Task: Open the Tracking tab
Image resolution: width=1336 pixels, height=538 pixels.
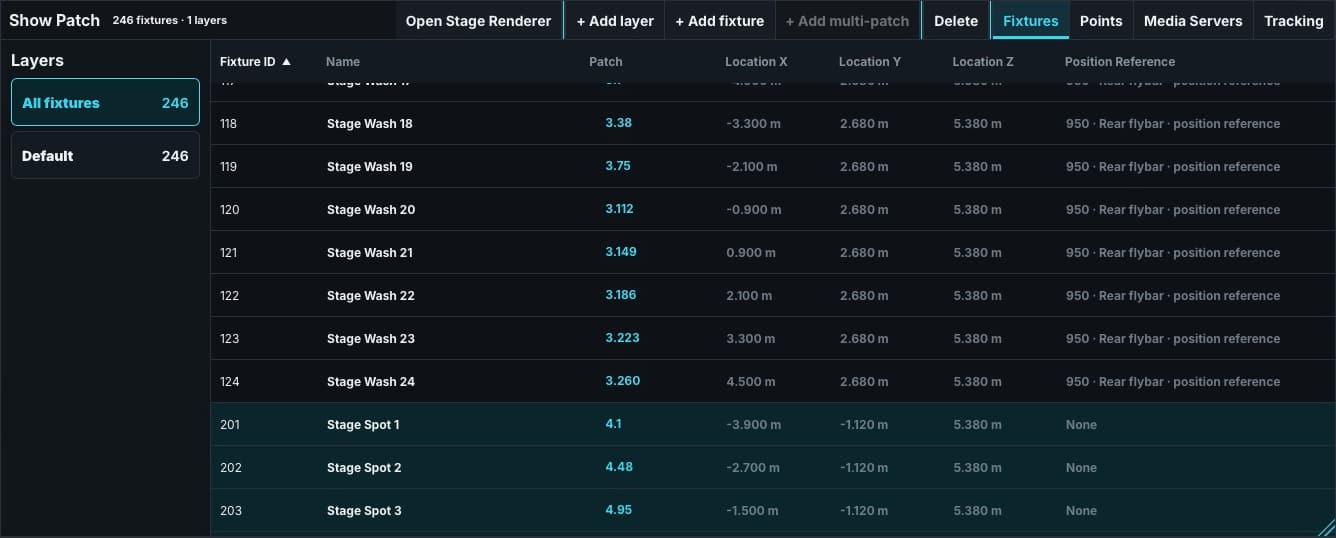Action: [1293, 21]
